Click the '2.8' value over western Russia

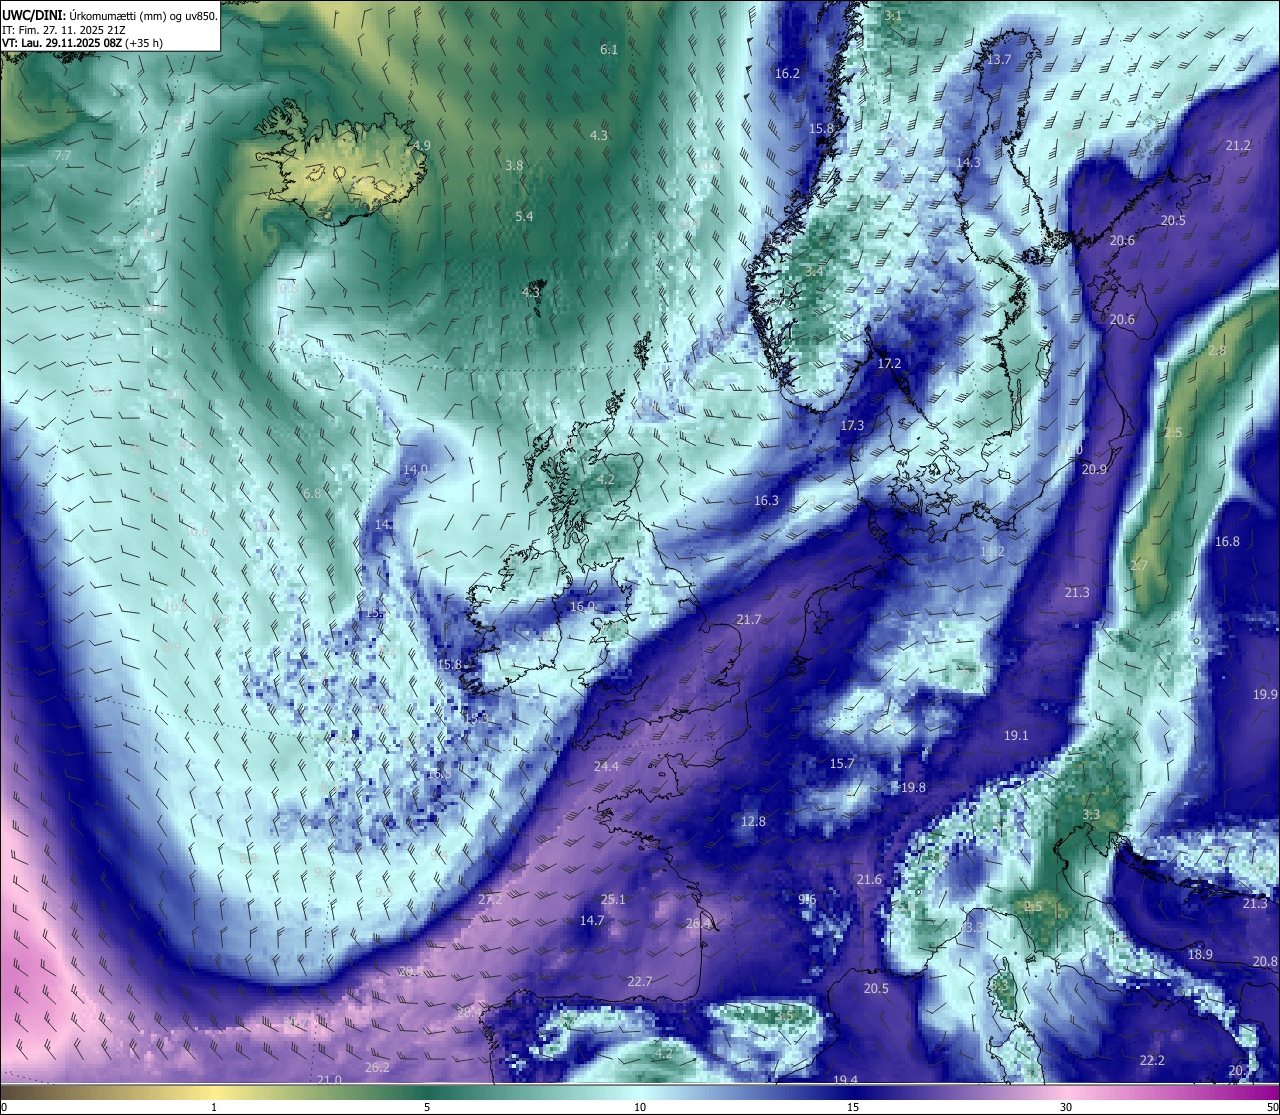click(x=1217, y=350)
